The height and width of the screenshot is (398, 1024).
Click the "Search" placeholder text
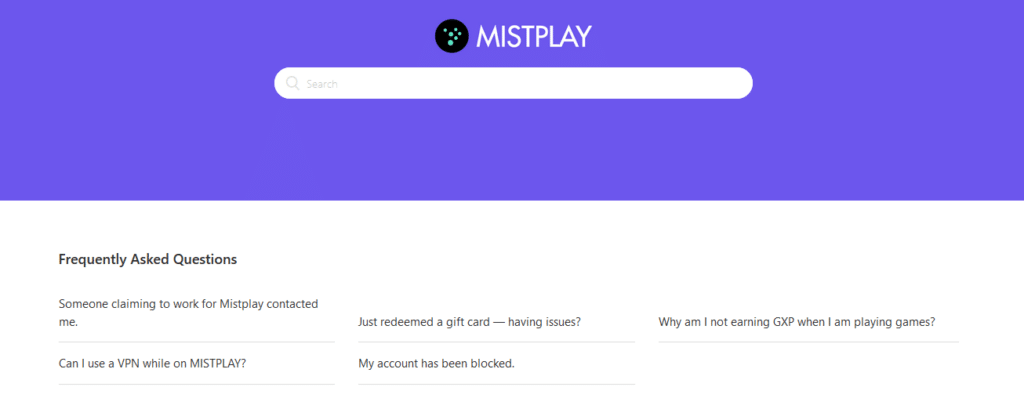click(322, 84)
